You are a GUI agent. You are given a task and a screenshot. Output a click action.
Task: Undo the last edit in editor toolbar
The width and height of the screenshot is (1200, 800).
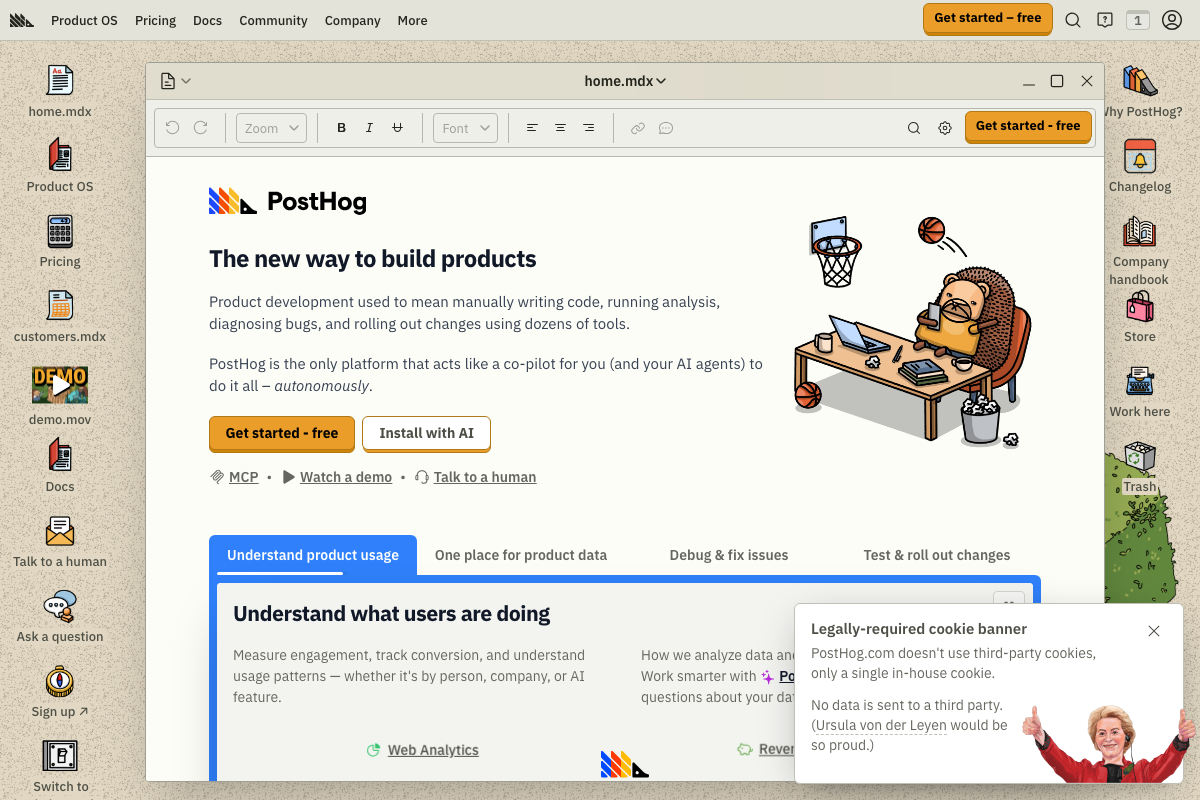tap(173, 128)
